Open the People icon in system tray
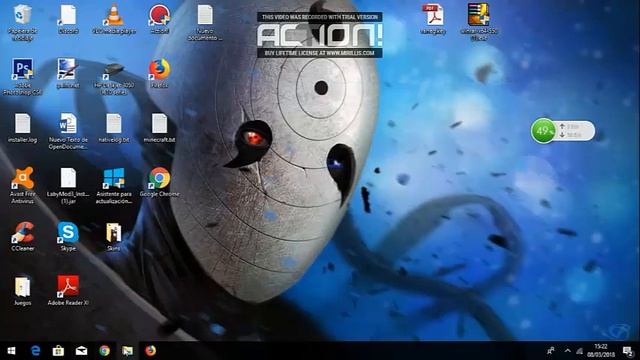The width and height of the screenshot is (640, 360). (551, 351)
